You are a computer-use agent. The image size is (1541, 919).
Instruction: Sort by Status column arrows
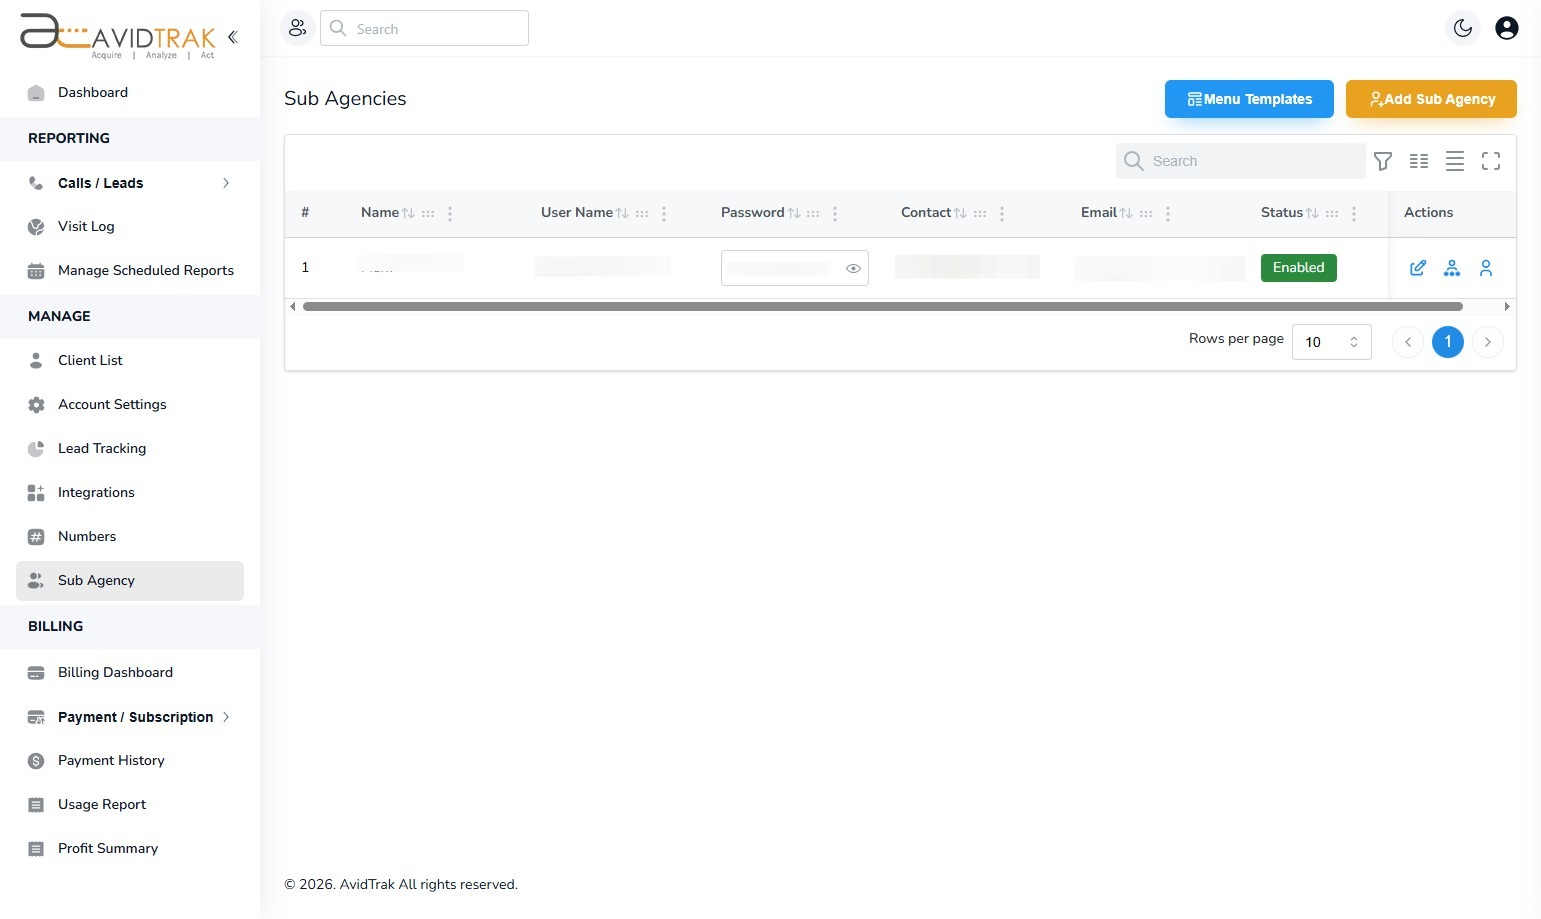tap(1312, 213)
